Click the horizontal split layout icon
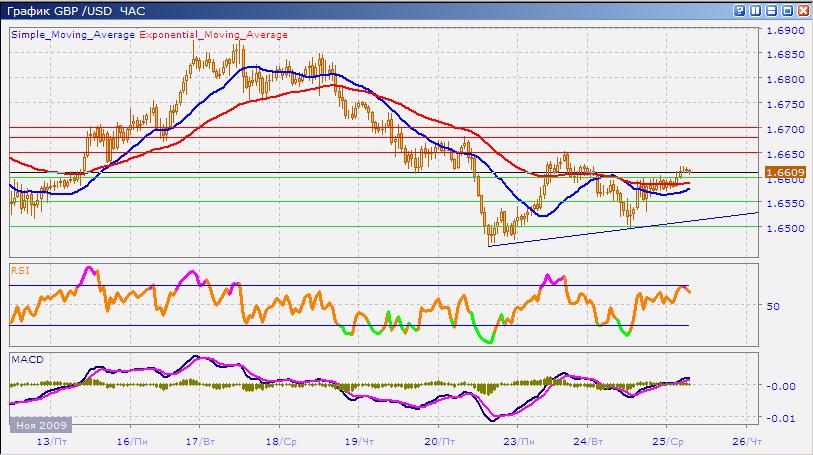 click(771, 10)
